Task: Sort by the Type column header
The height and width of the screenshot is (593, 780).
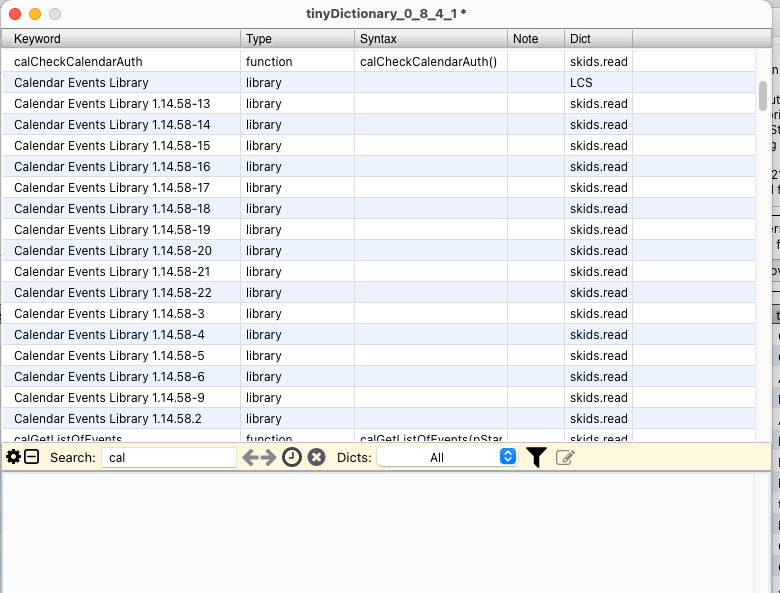Action: (297, 39)
